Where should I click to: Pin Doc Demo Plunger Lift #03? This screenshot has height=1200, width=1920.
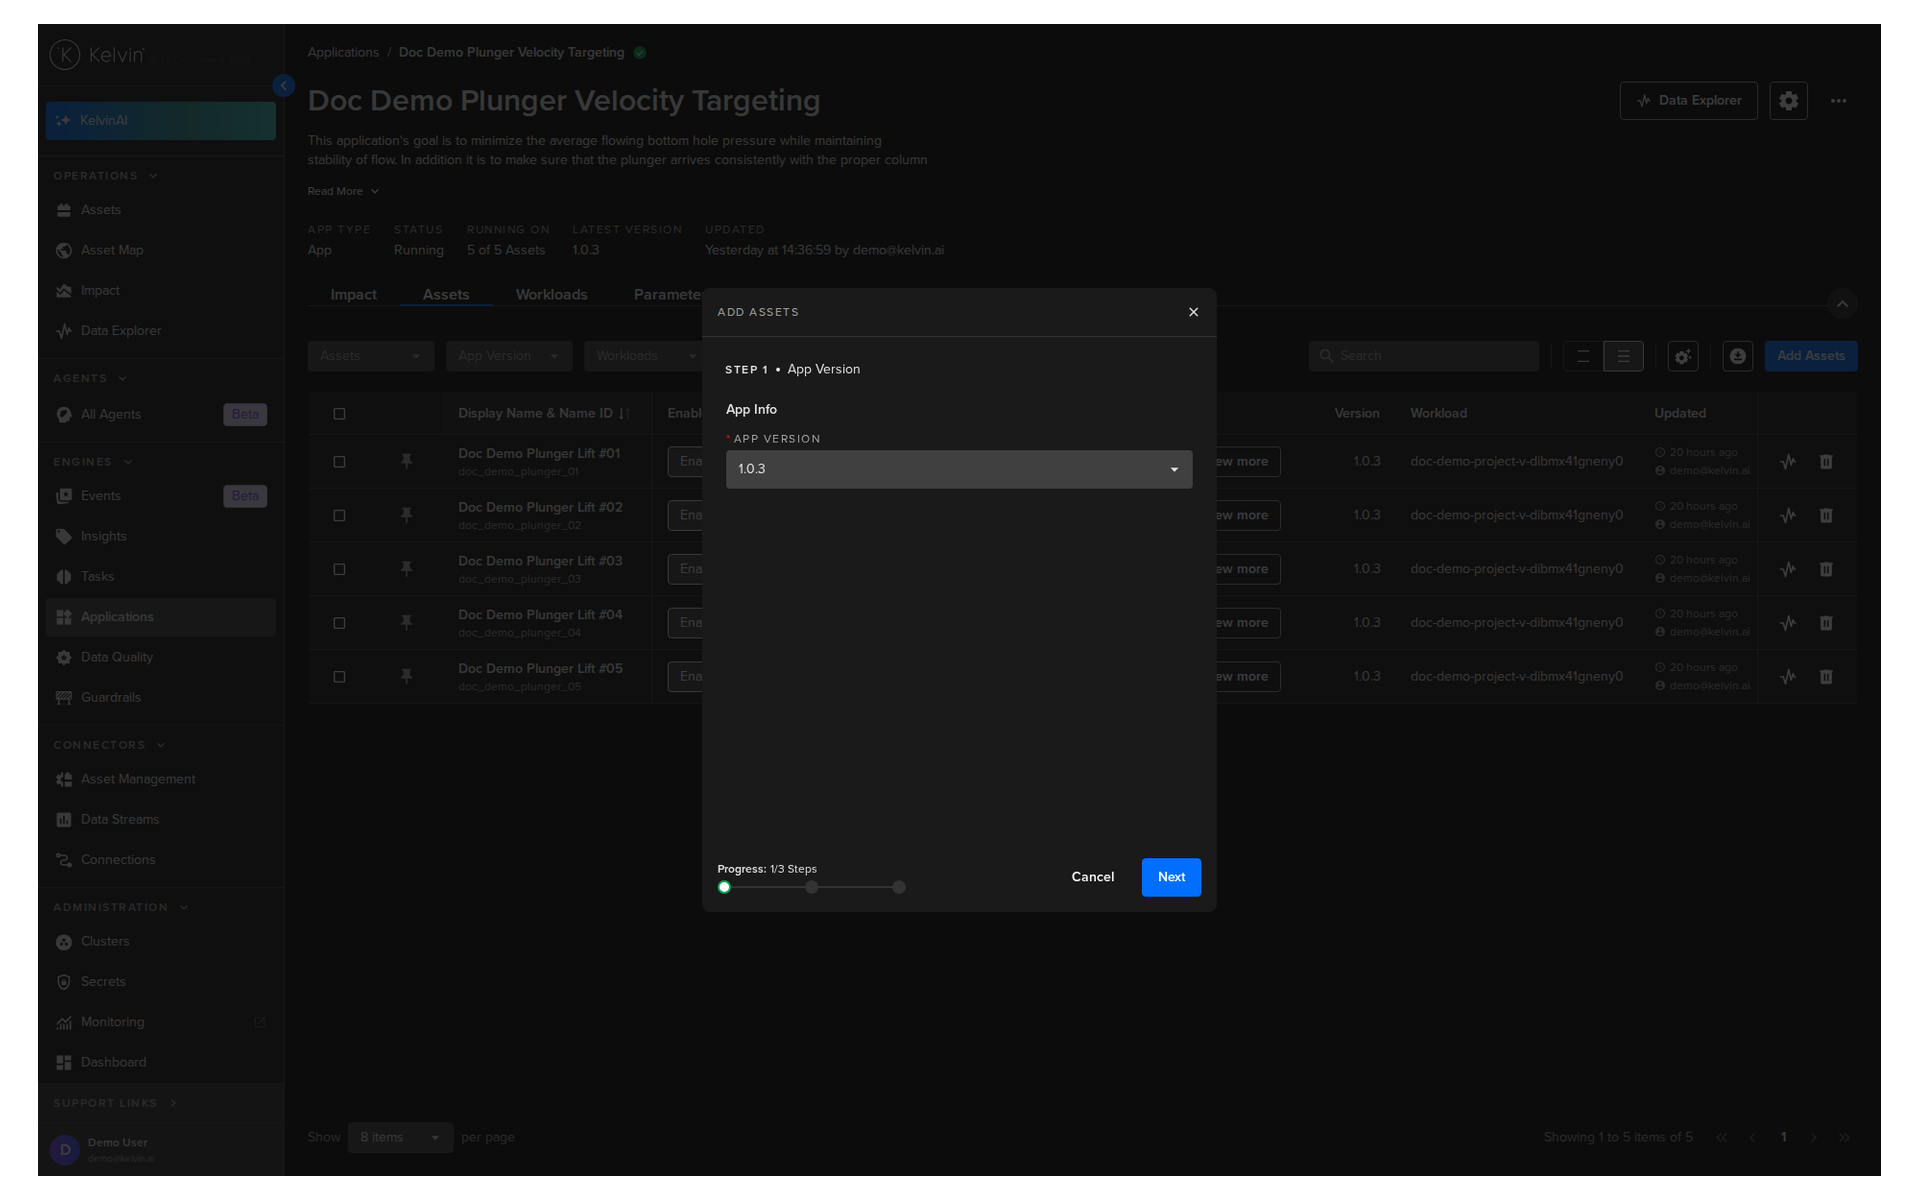(406, 569)
